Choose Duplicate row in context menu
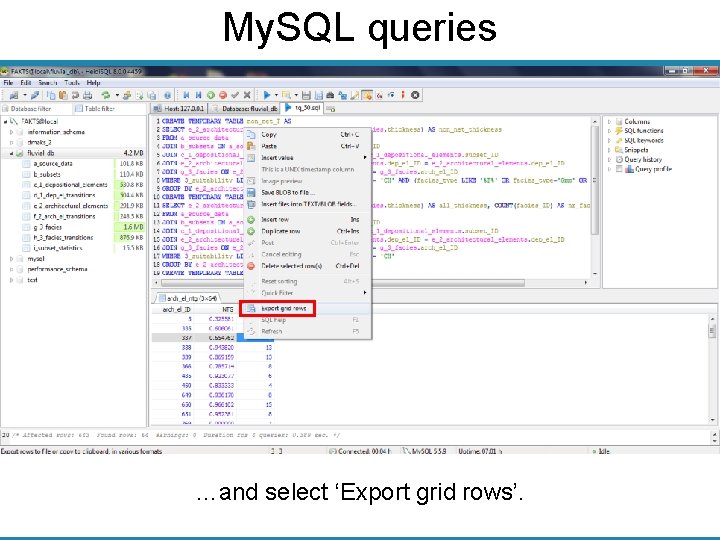 [x=308, y=231]
